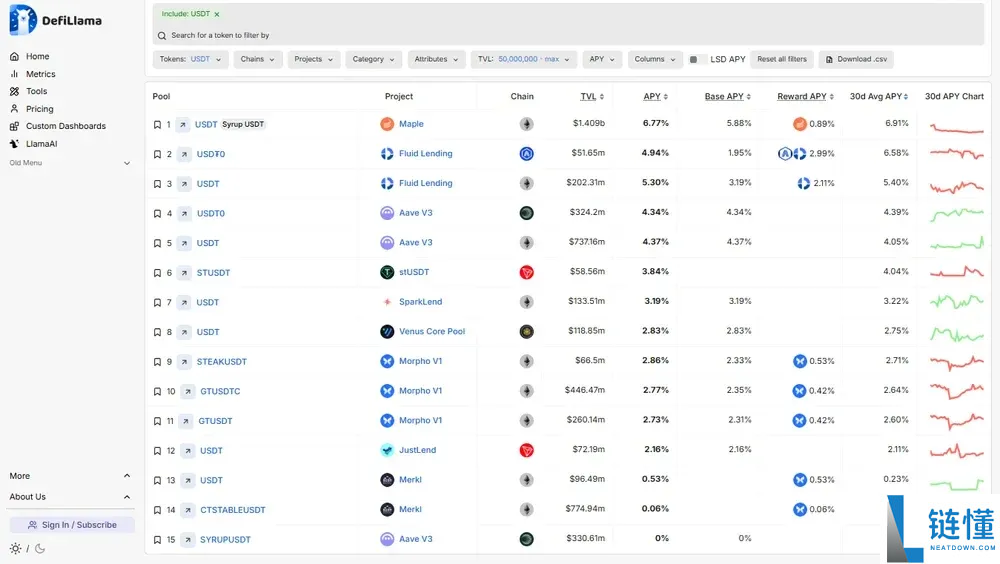Open the Fluid Lending link in row 2
This screenshot has height=564, width=1000.
click(x=425, y=154)
